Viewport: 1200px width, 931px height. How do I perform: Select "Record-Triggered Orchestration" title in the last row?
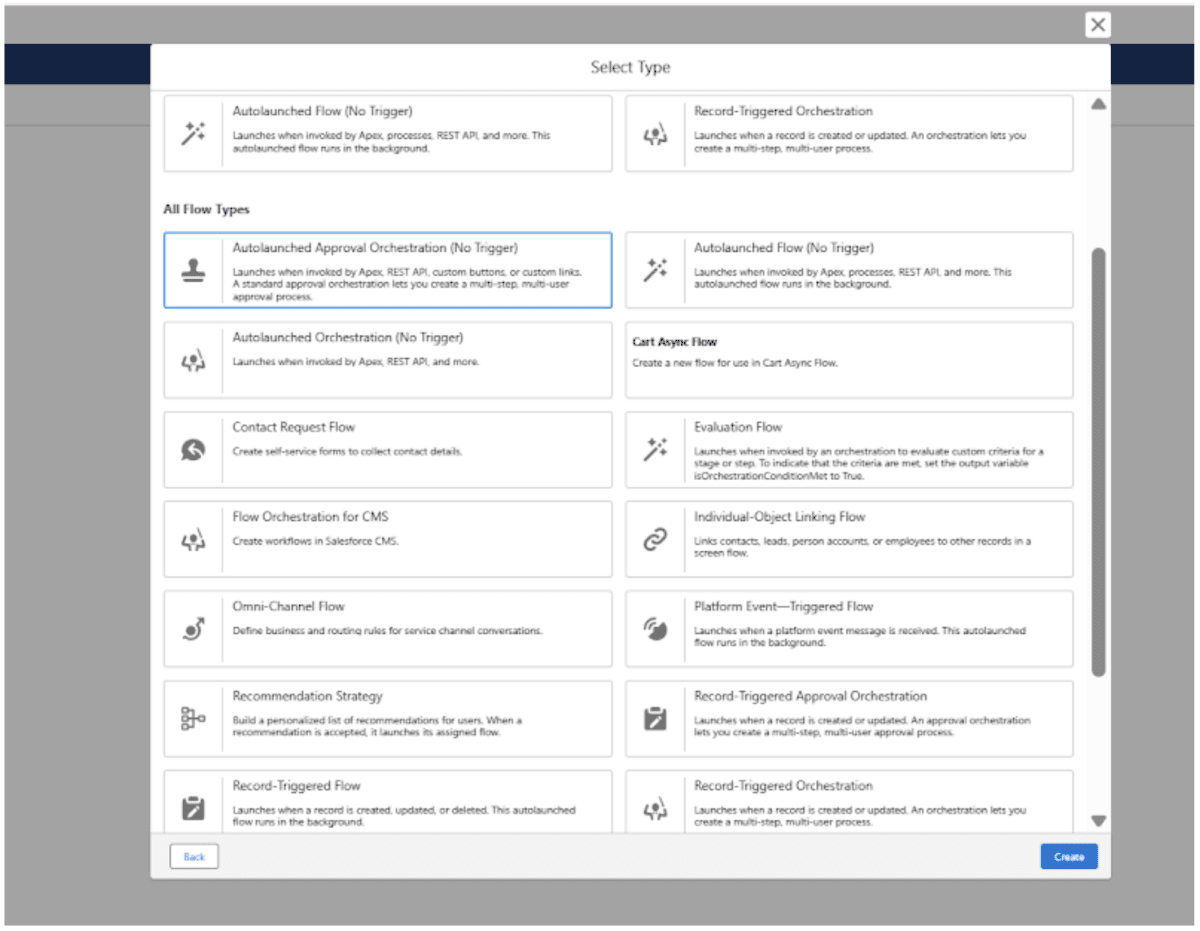click(784, 786)
